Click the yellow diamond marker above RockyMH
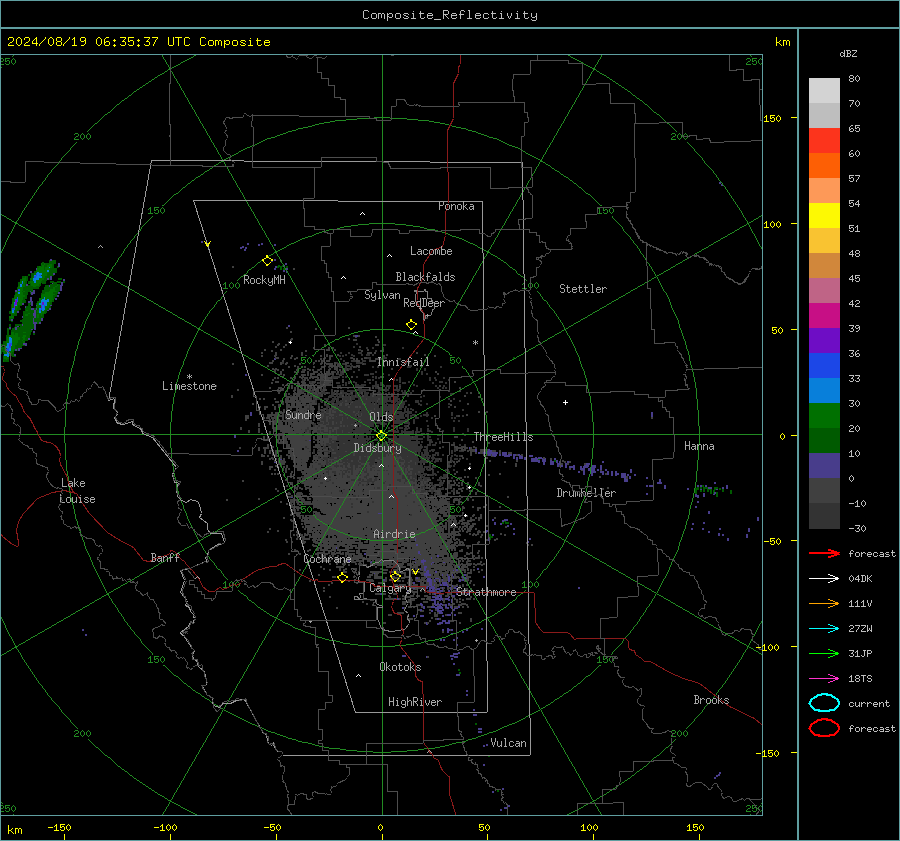This screenshot has height=841, width=900. (x=267, y=261)
